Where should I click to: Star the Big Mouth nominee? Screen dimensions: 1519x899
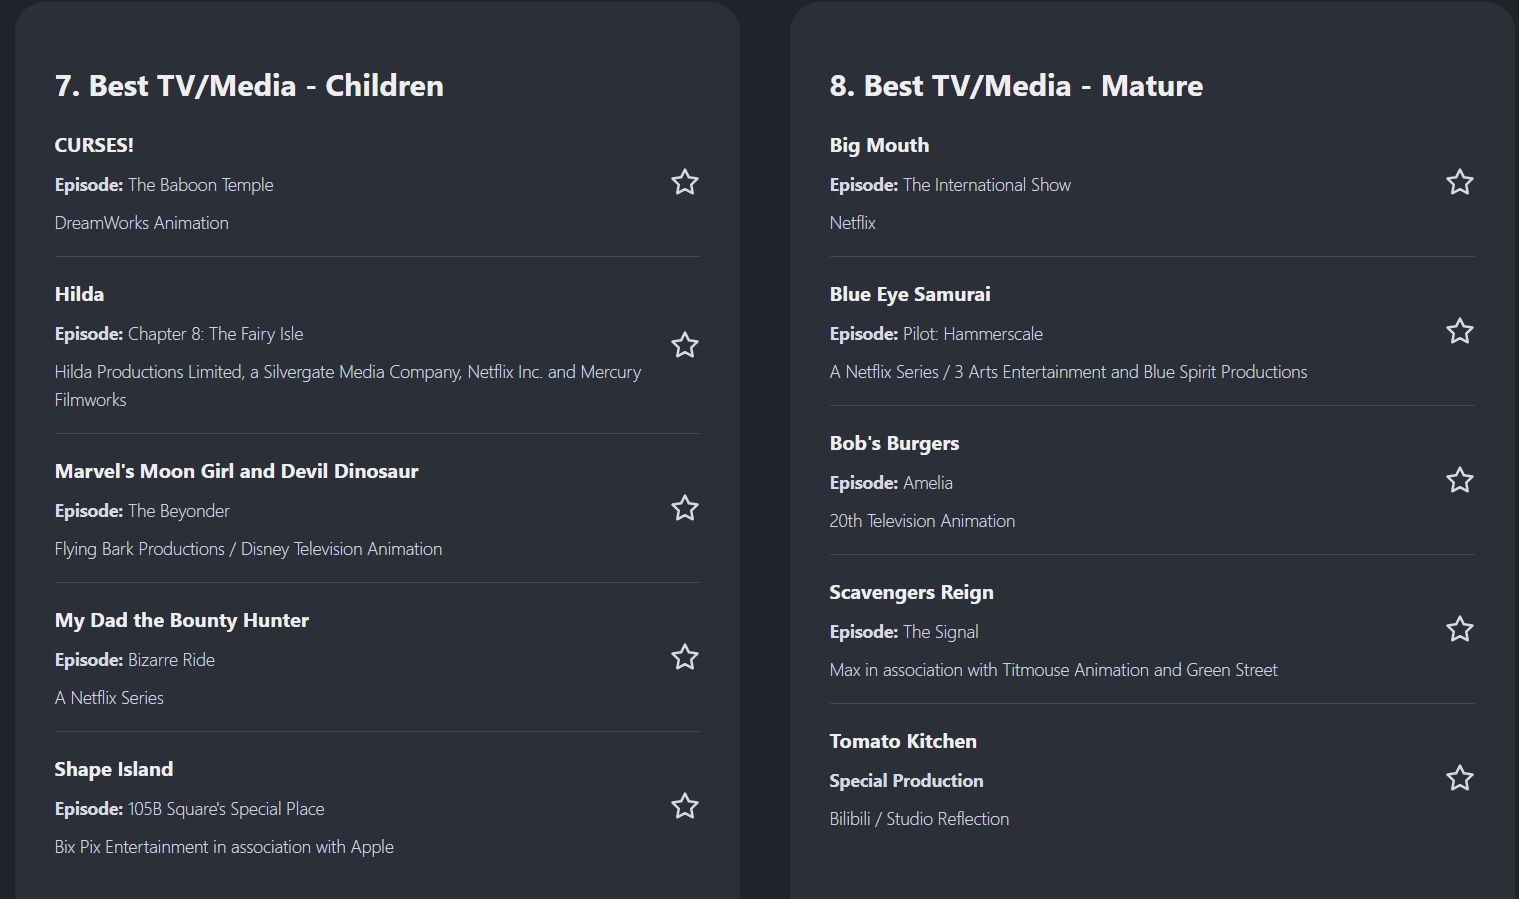click(x=1459, y=182)
